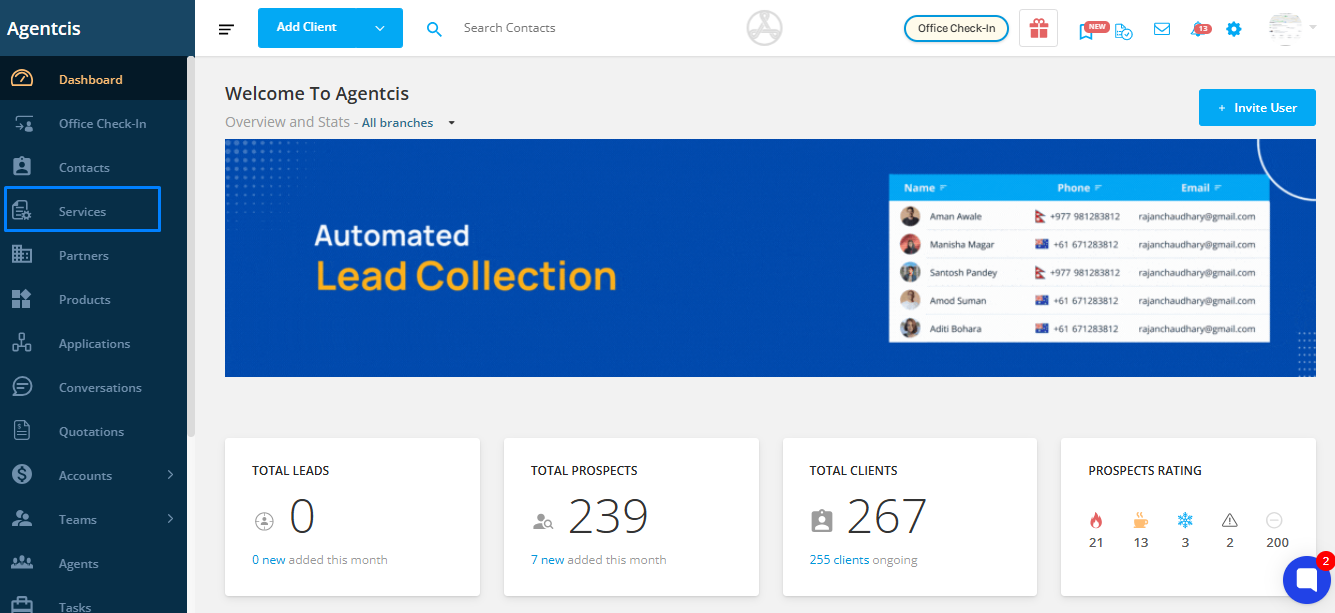Click the '7 new' prospects link
The image size is (1335, 613).
pyautogui.click(x=547, y=560)
